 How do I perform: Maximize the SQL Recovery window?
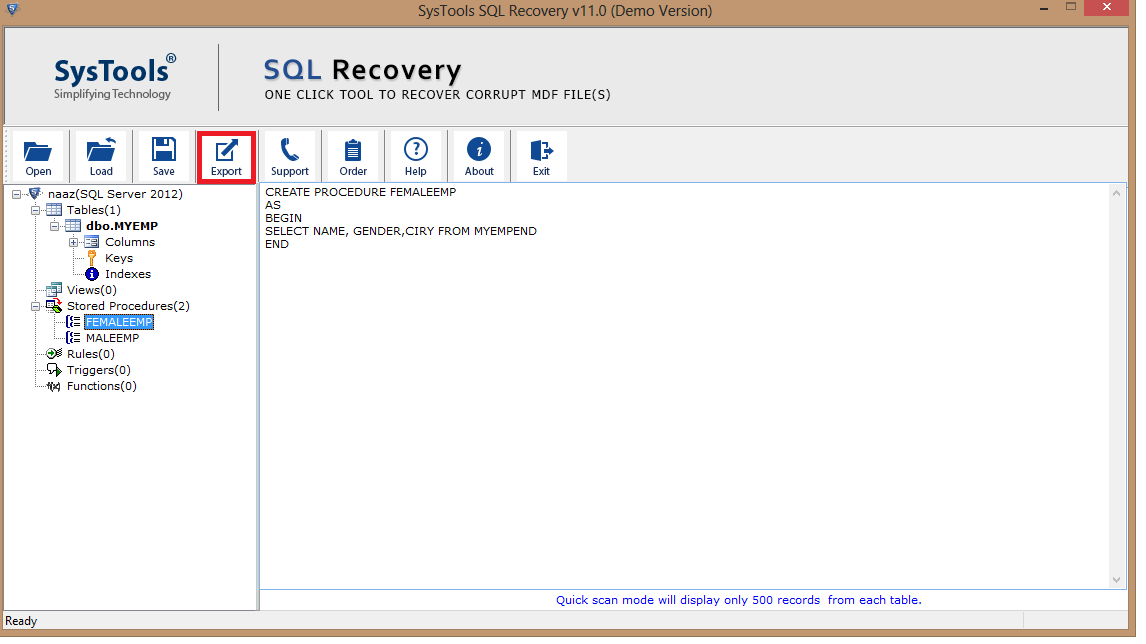click(x=1071, y=8)
